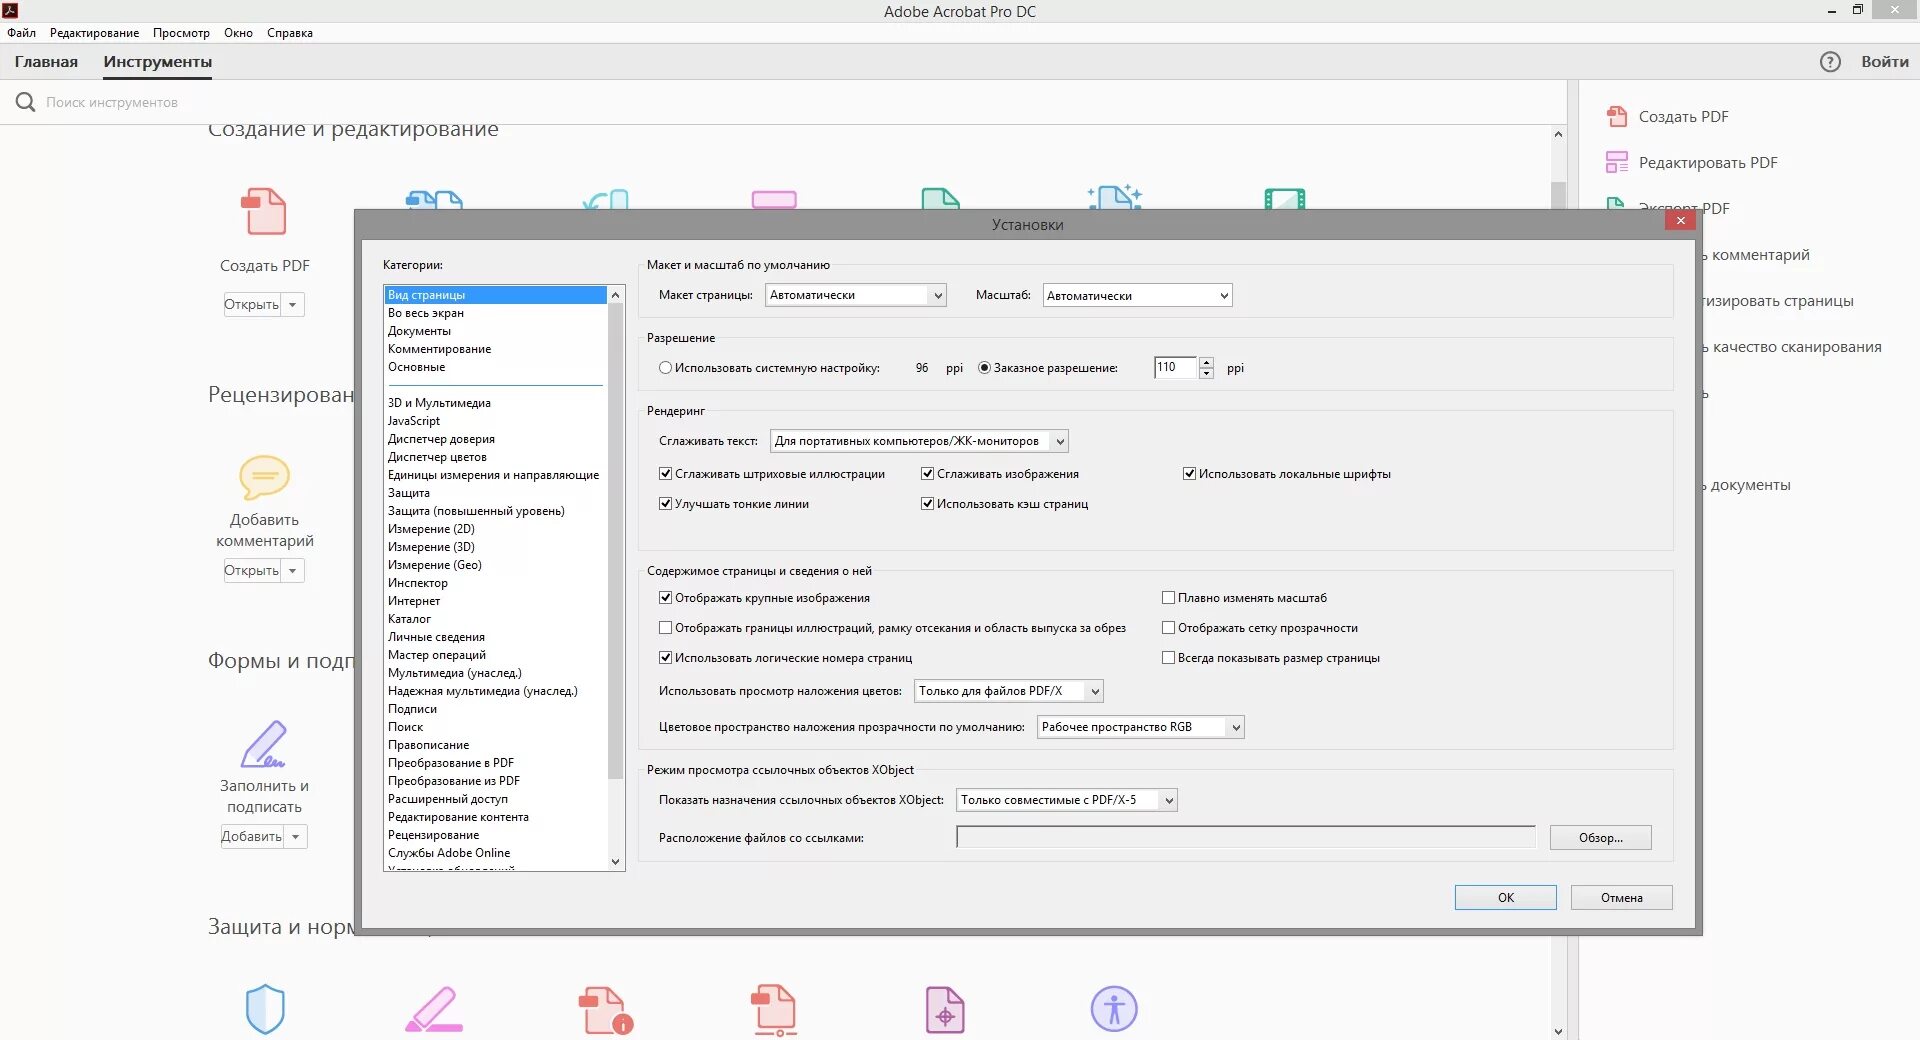Click the magnifier icon in tool search
1920x1040 pixels.
25,102
